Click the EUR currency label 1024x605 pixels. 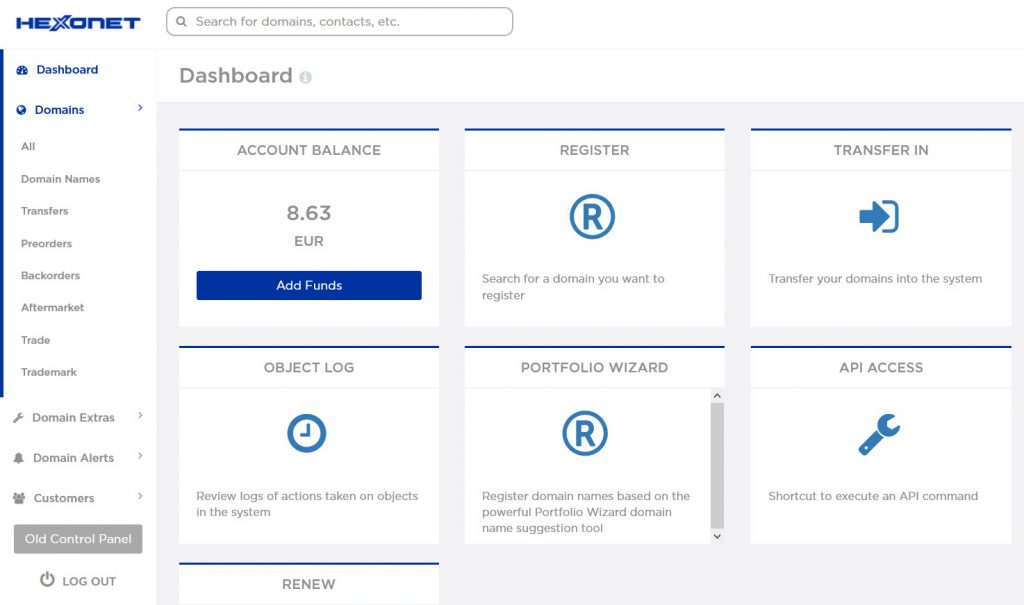[309, 241]
